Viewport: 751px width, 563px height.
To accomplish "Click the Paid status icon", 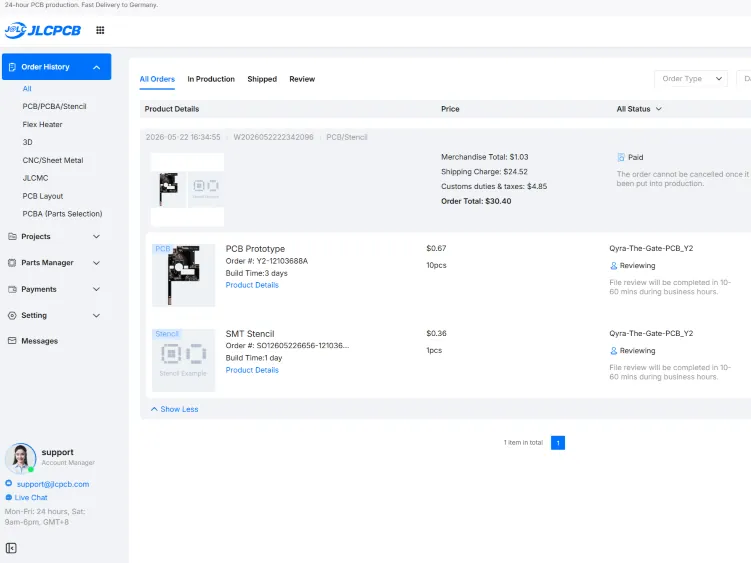I will click(621, 157).
